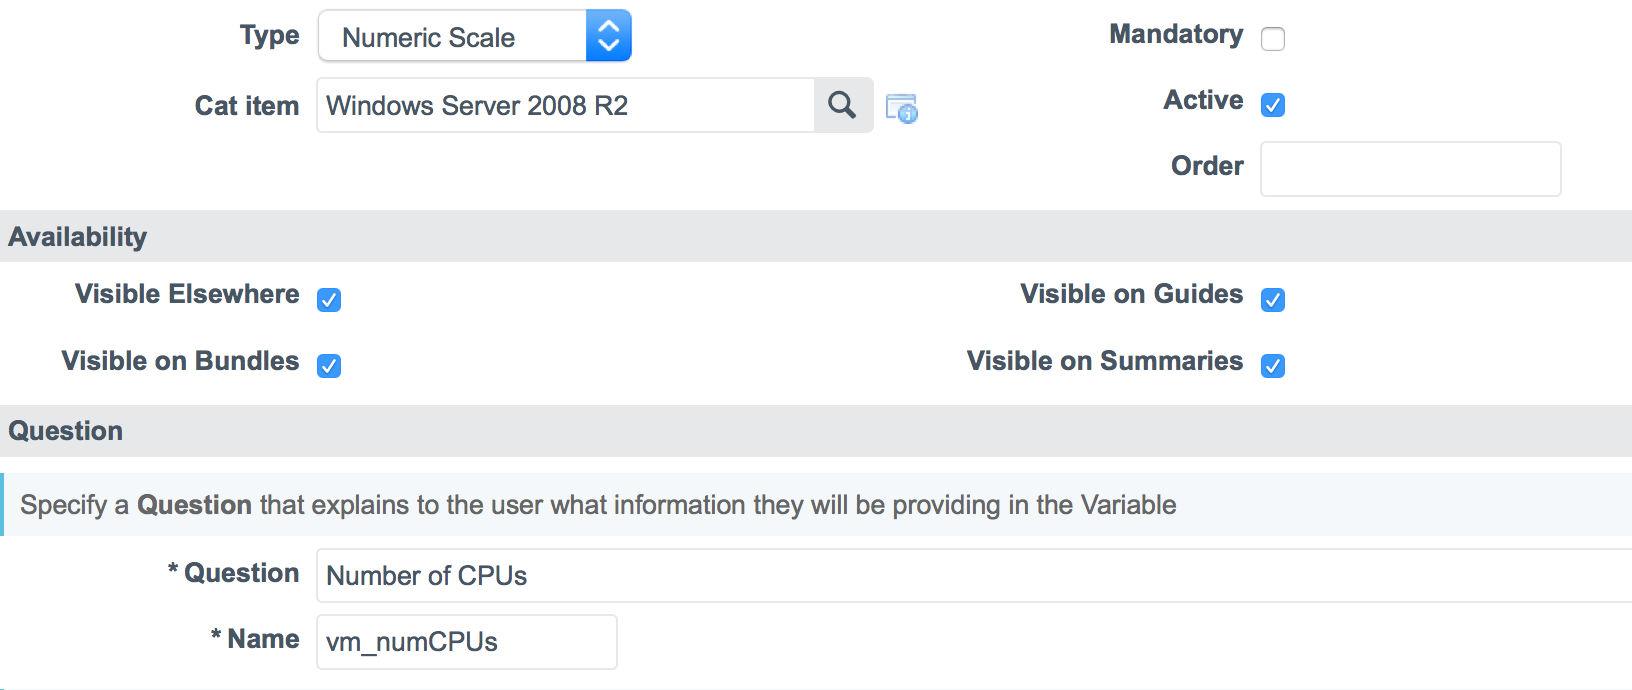Viewport: 1632px width, 690px height.
Task: Click the Cat item field label
Action: point(247,106)
